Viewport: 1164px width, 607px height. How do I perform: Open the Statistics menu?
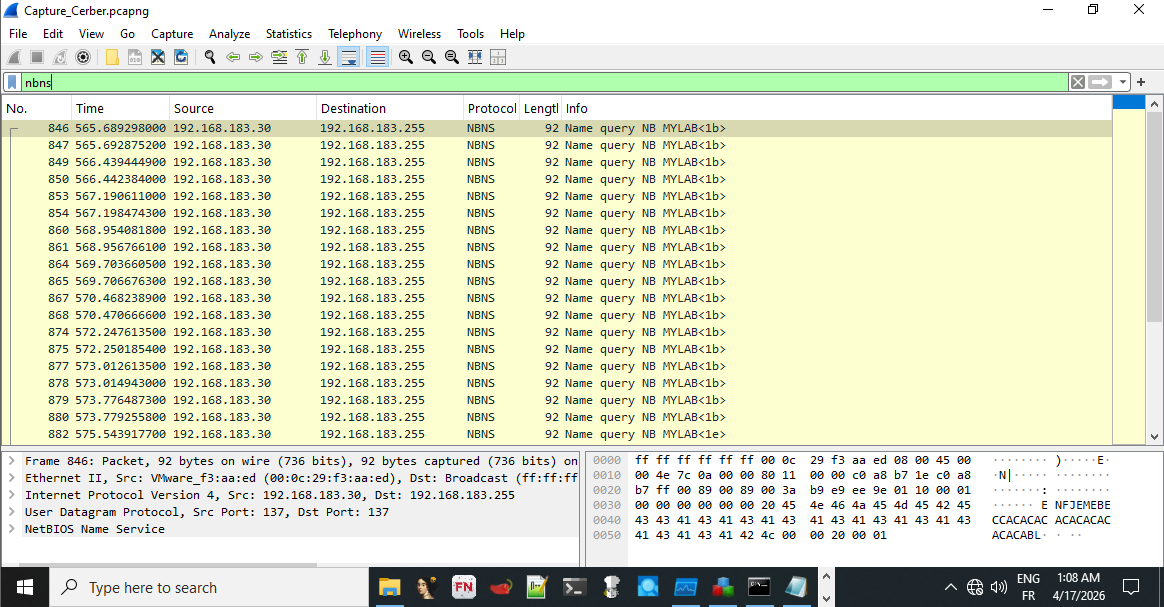pyautogui.click(x=289, y=33)
